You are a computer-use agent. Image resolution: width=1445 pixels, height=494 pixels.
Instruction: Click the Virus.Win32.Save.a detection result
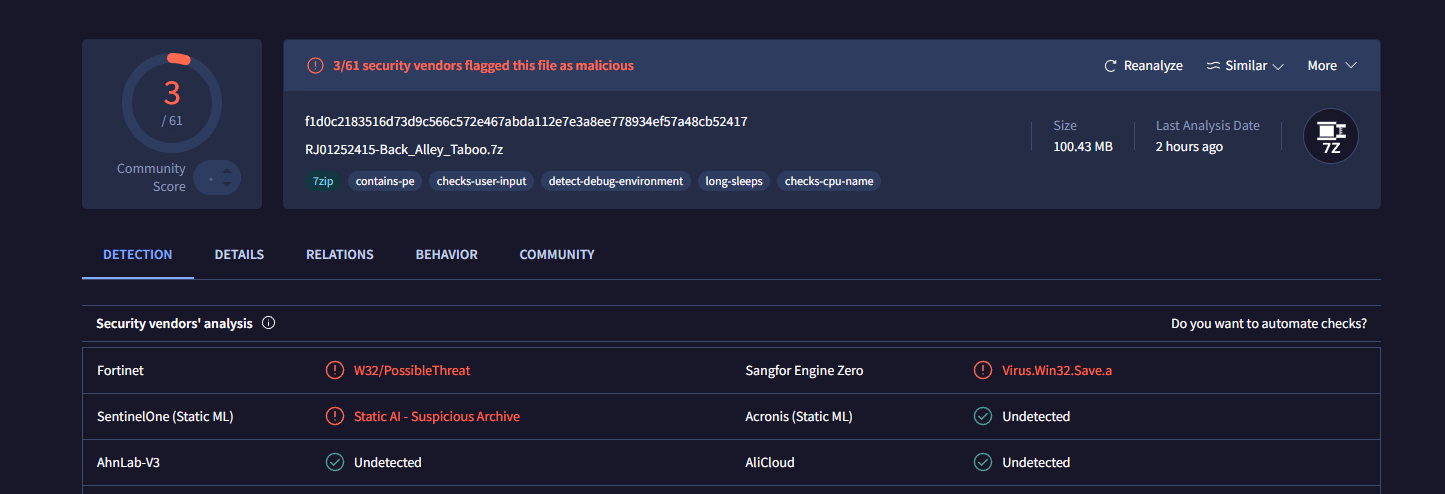(x=1057, y=370)
